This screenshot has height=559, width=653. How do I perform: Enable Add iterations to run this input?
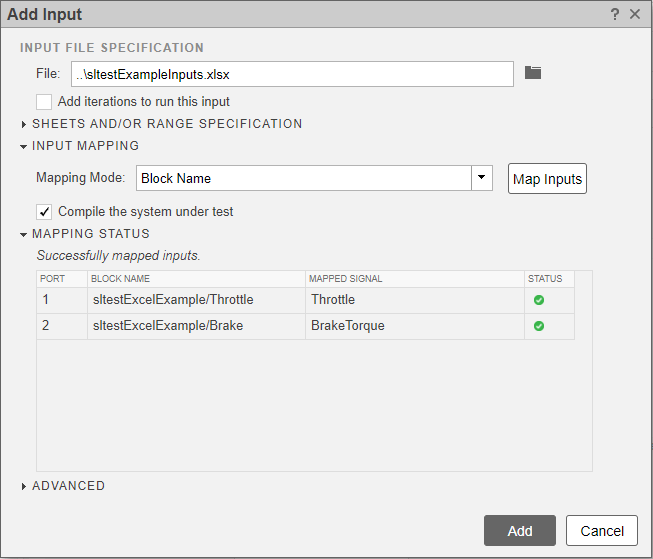tap(44, 101)
